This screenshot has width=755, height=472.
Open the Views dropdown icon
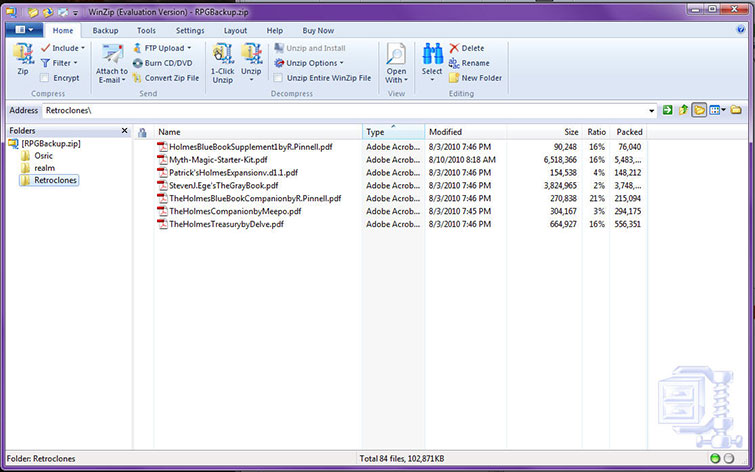coord(717,110)
